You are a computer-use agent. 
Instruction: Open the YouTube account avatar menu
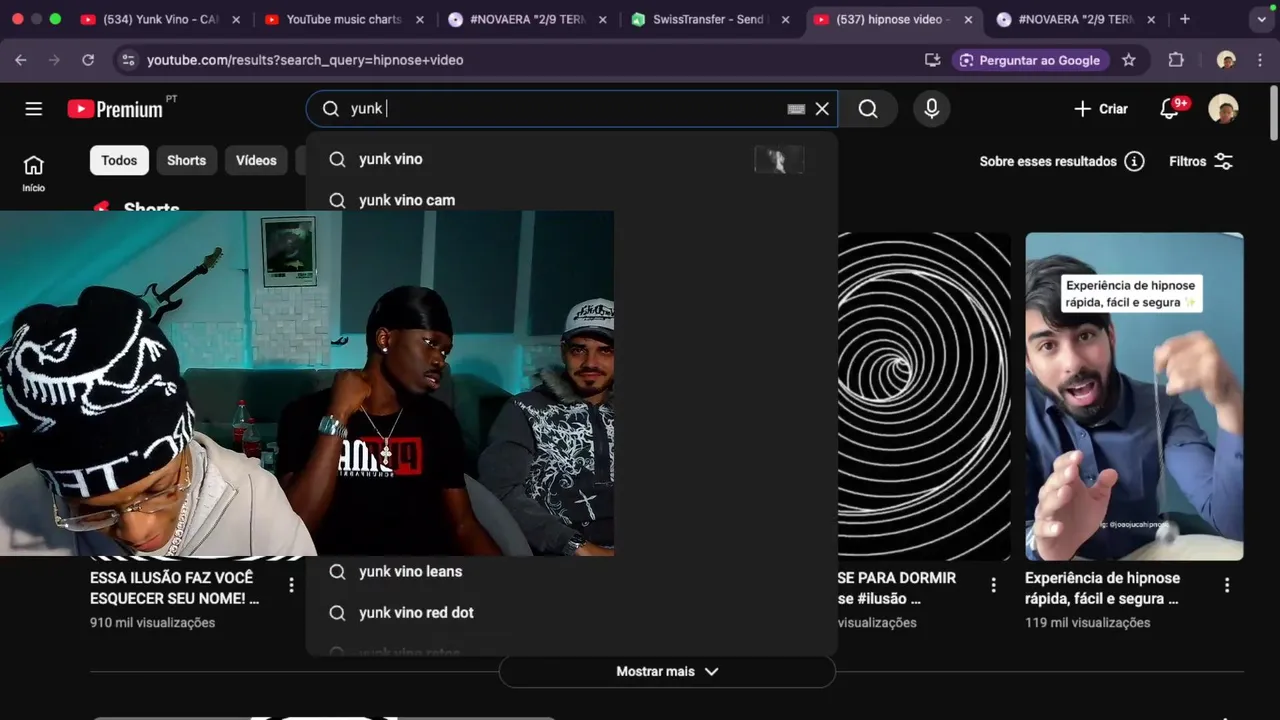point(1223,109)
